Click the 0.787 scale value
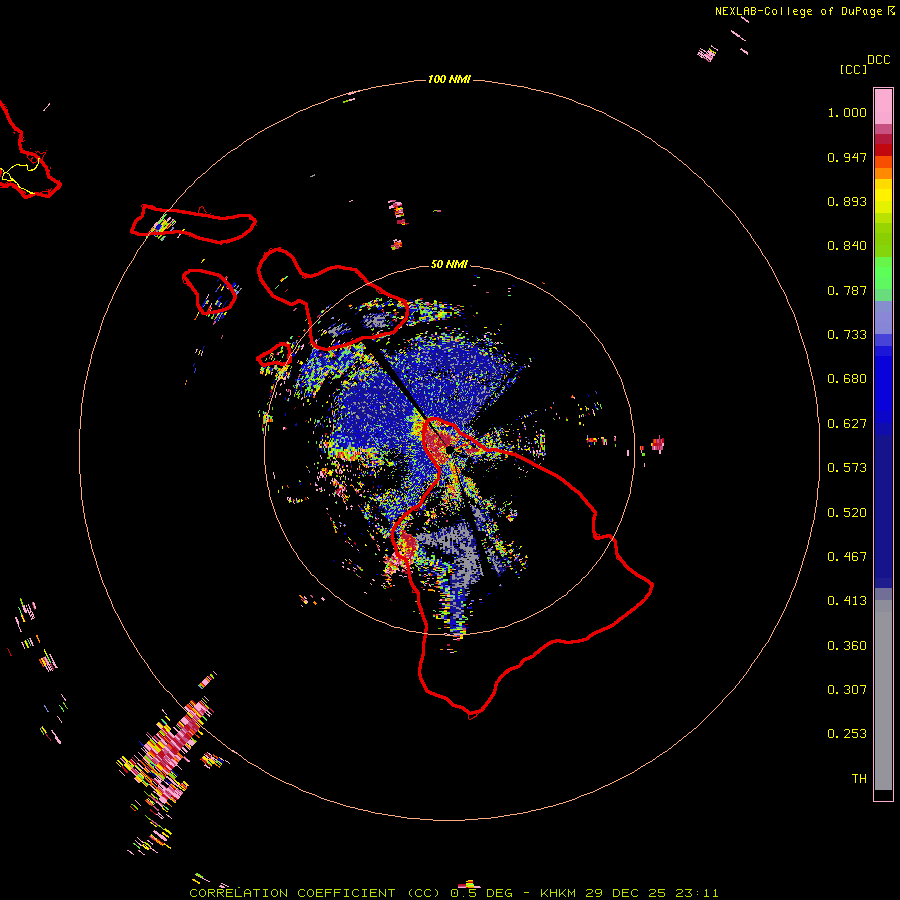Image resolution: width=900 pixels, height=900 pixels. 847,290
